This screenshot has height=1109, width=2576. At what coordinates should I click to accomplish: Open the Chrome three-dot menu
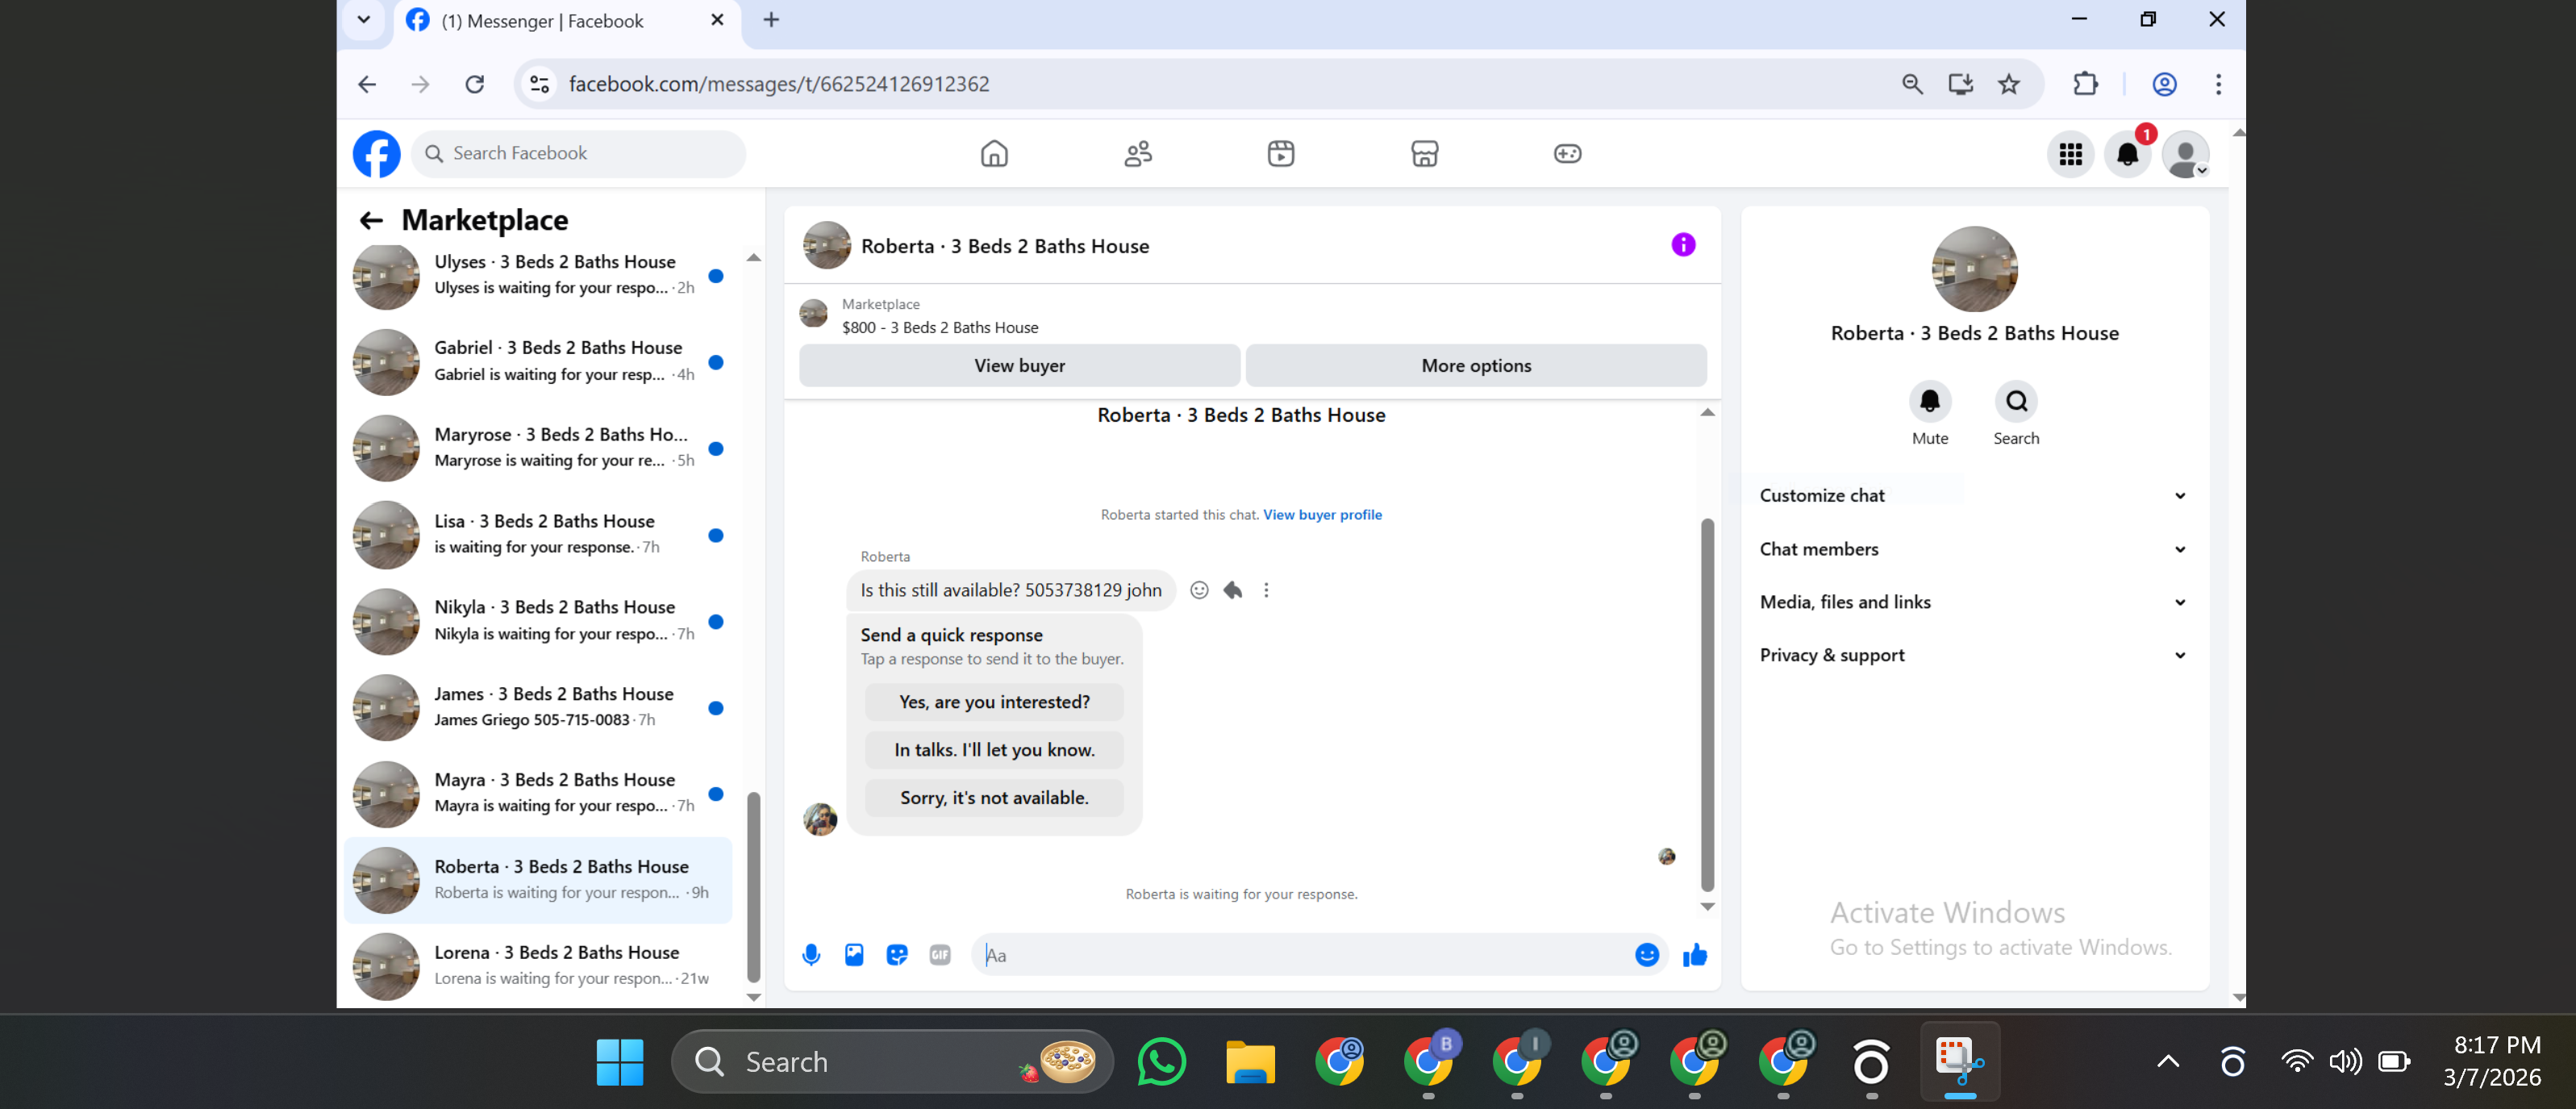[x=2218, y=84]
